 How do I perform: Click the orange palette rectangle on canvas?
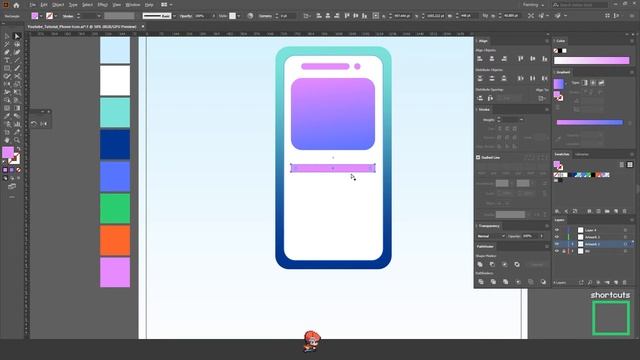[115, 240]
